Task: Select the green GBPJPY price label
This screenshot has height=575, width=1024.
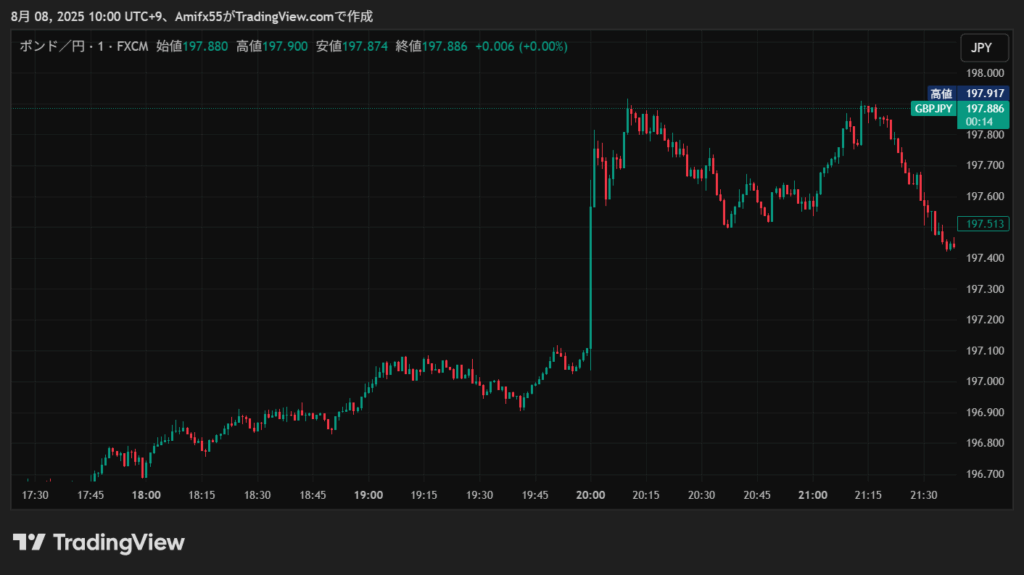Action: 934,109
